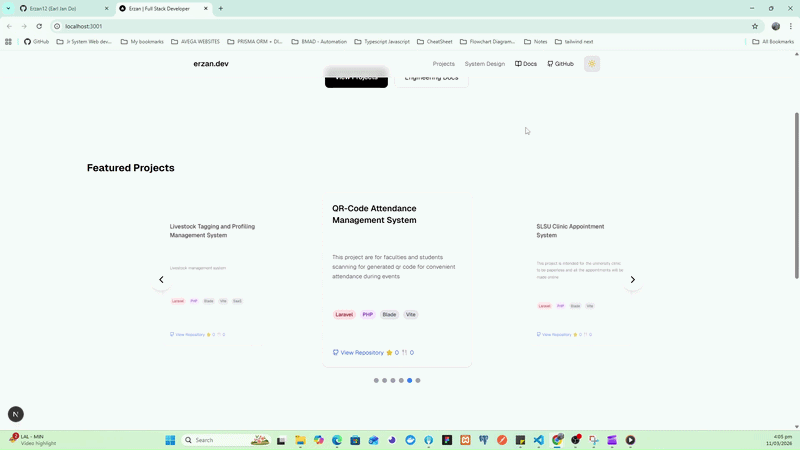Open Visual Studio Code from the taskbar

[x=539, y=440]
